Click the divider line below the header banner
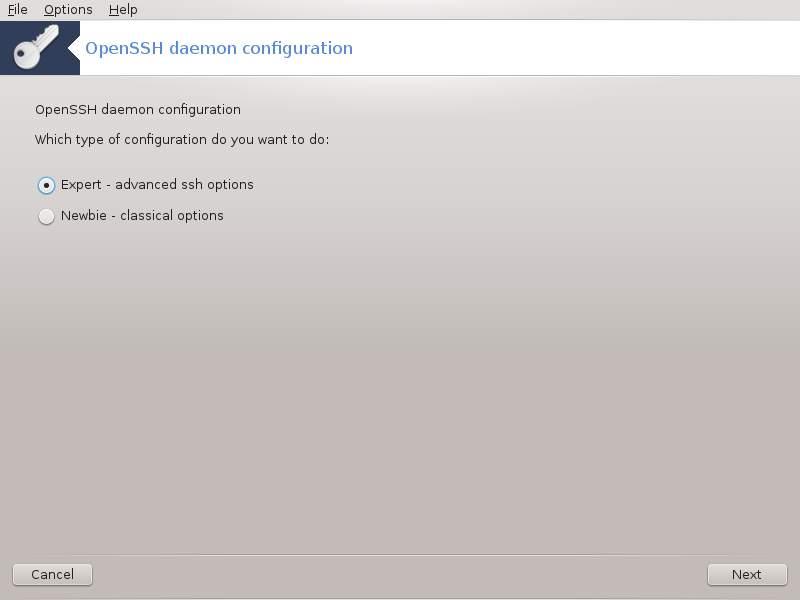This screenshot has width=800, height=600. click(400, 76)
